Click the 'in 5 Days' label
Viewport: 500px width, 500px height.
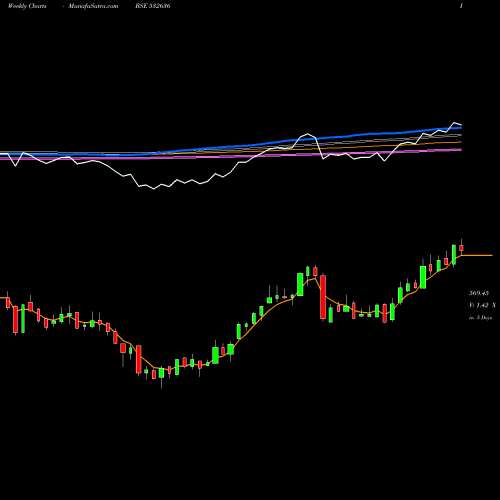[481, 318]
